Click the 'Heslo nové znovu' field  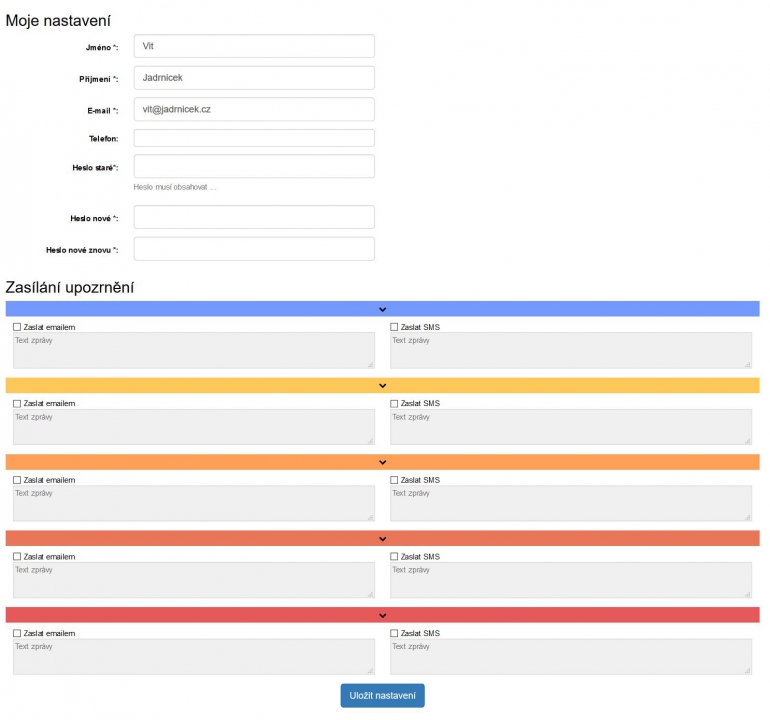(x=254, y=249)
